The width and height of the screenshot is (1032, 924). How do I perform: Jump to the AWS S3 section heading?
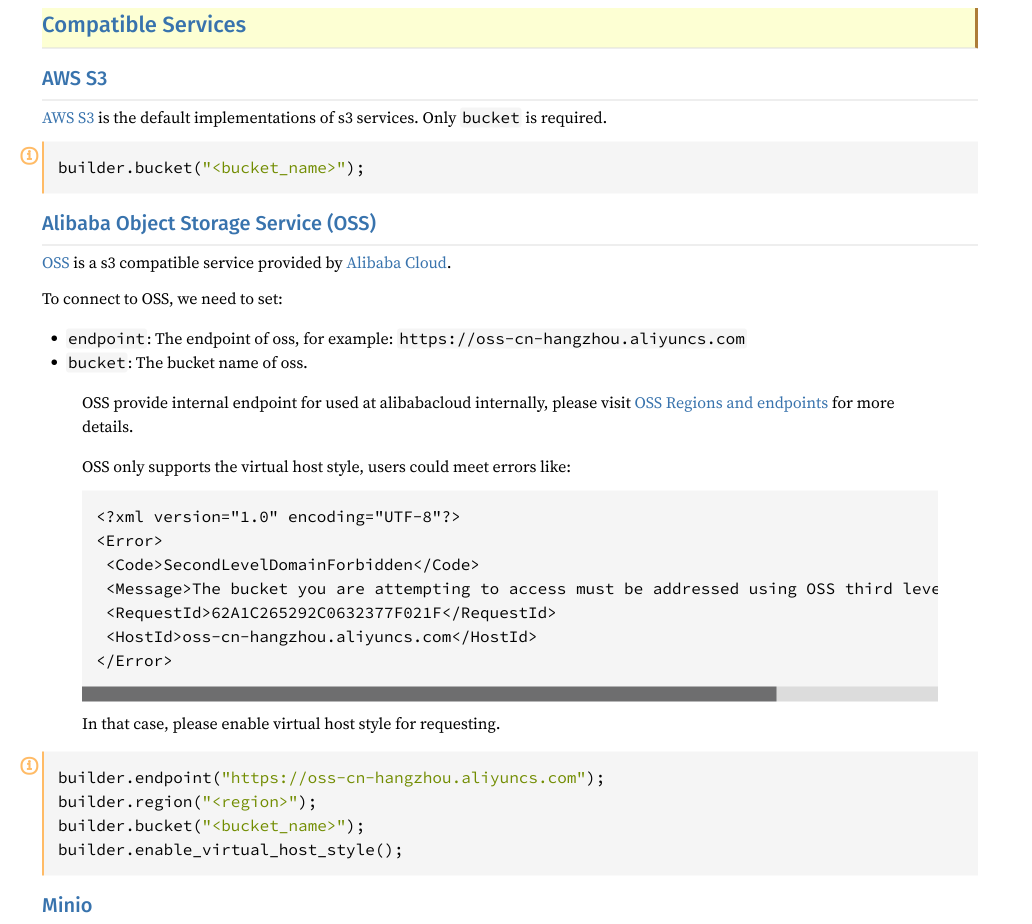coord(74,78)
